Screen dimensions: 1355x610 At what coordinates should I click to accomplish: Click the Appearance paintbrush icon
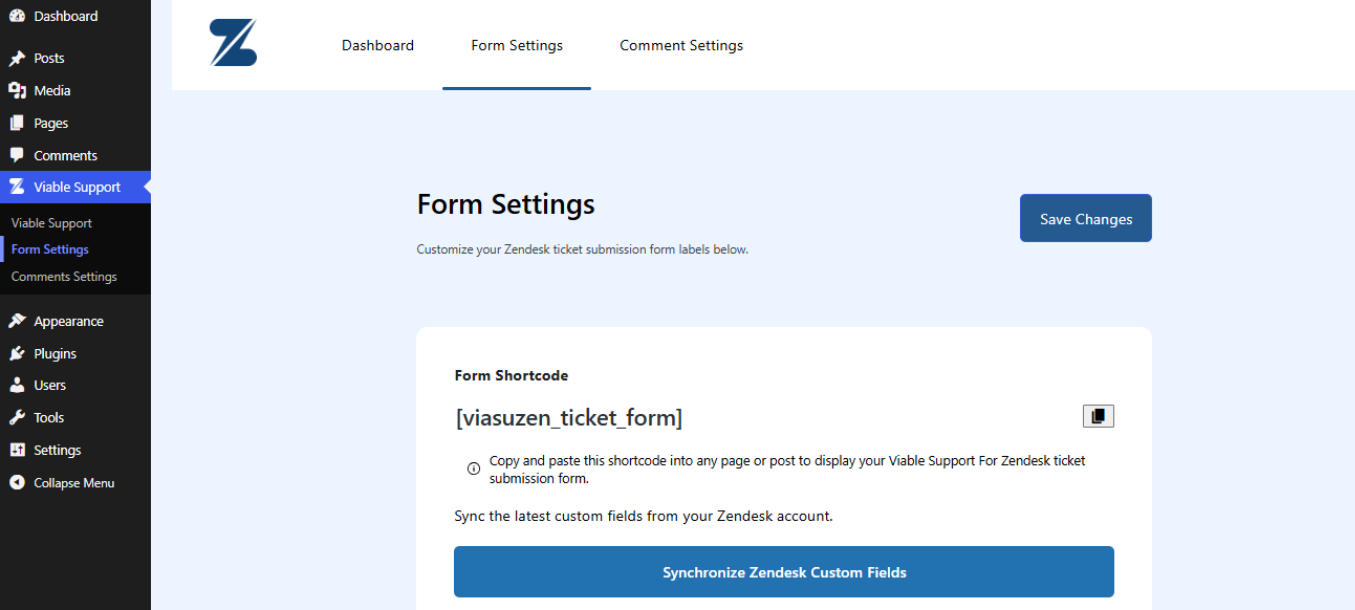coord(17,321)
